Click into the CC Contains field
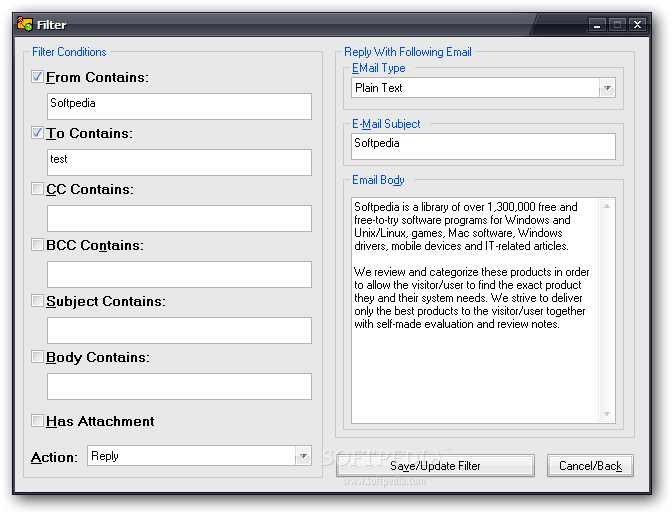 point(179,219)
